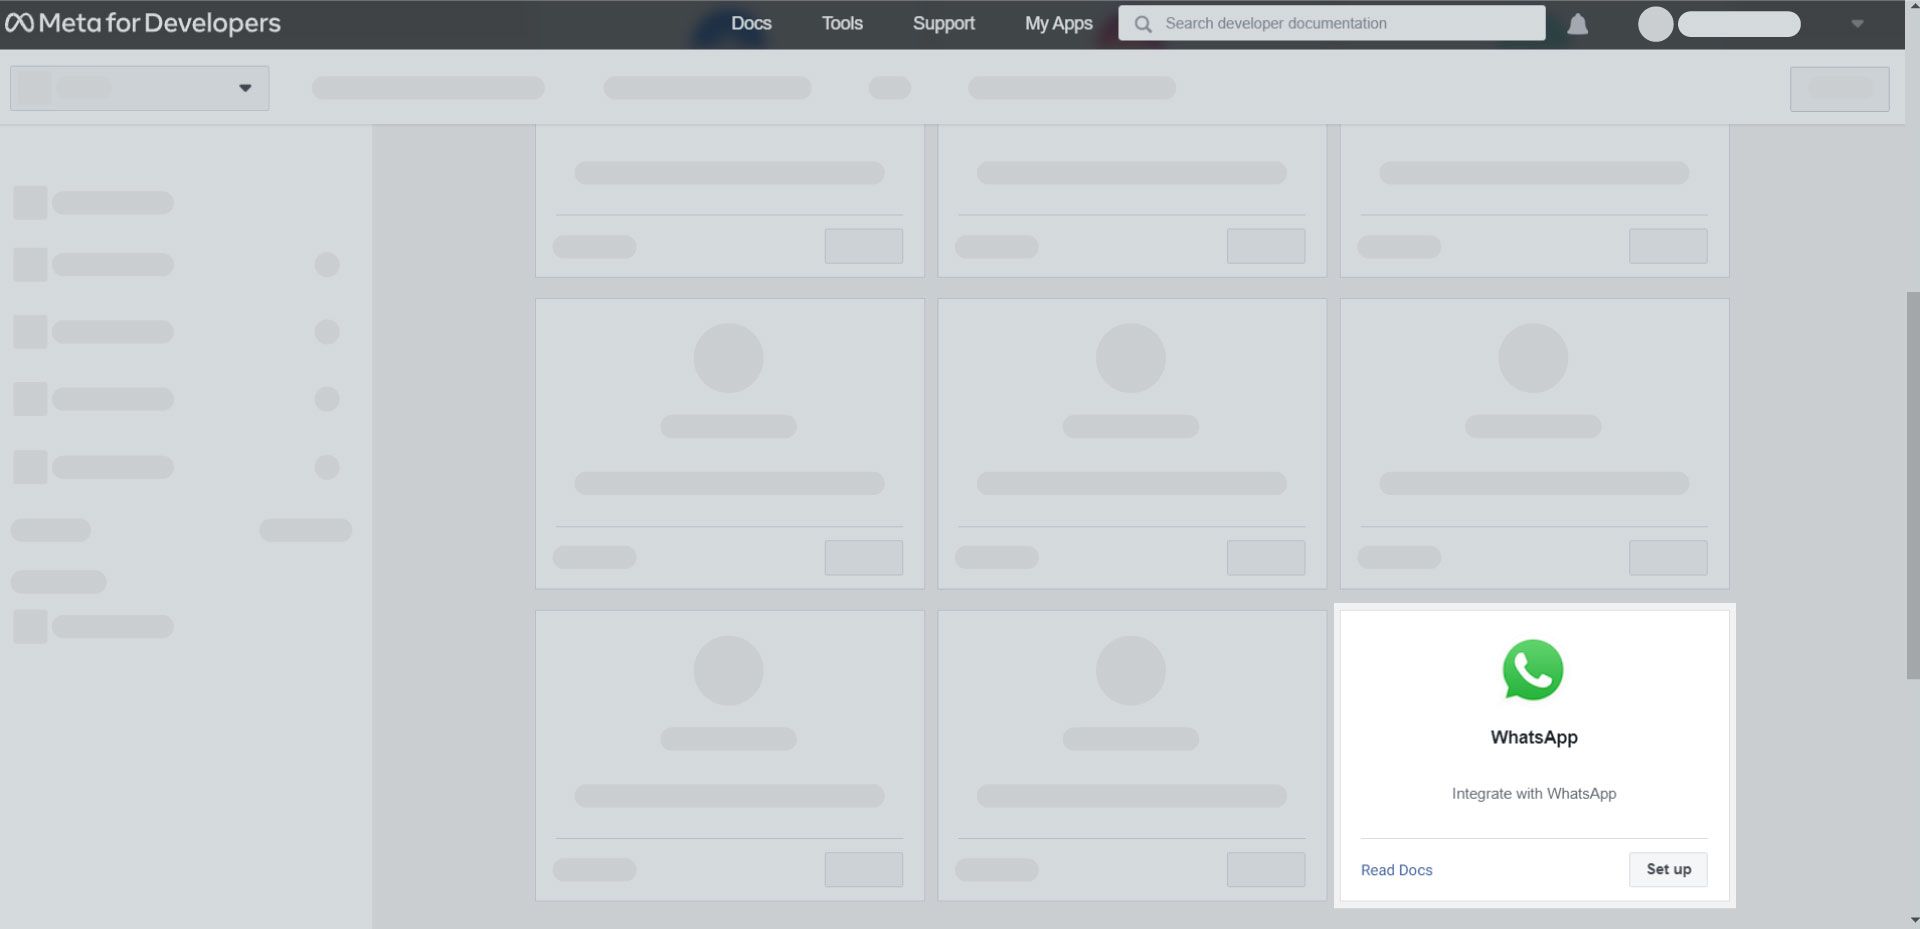
Task: Open the Docs menu
Action: tap(751, 23)
